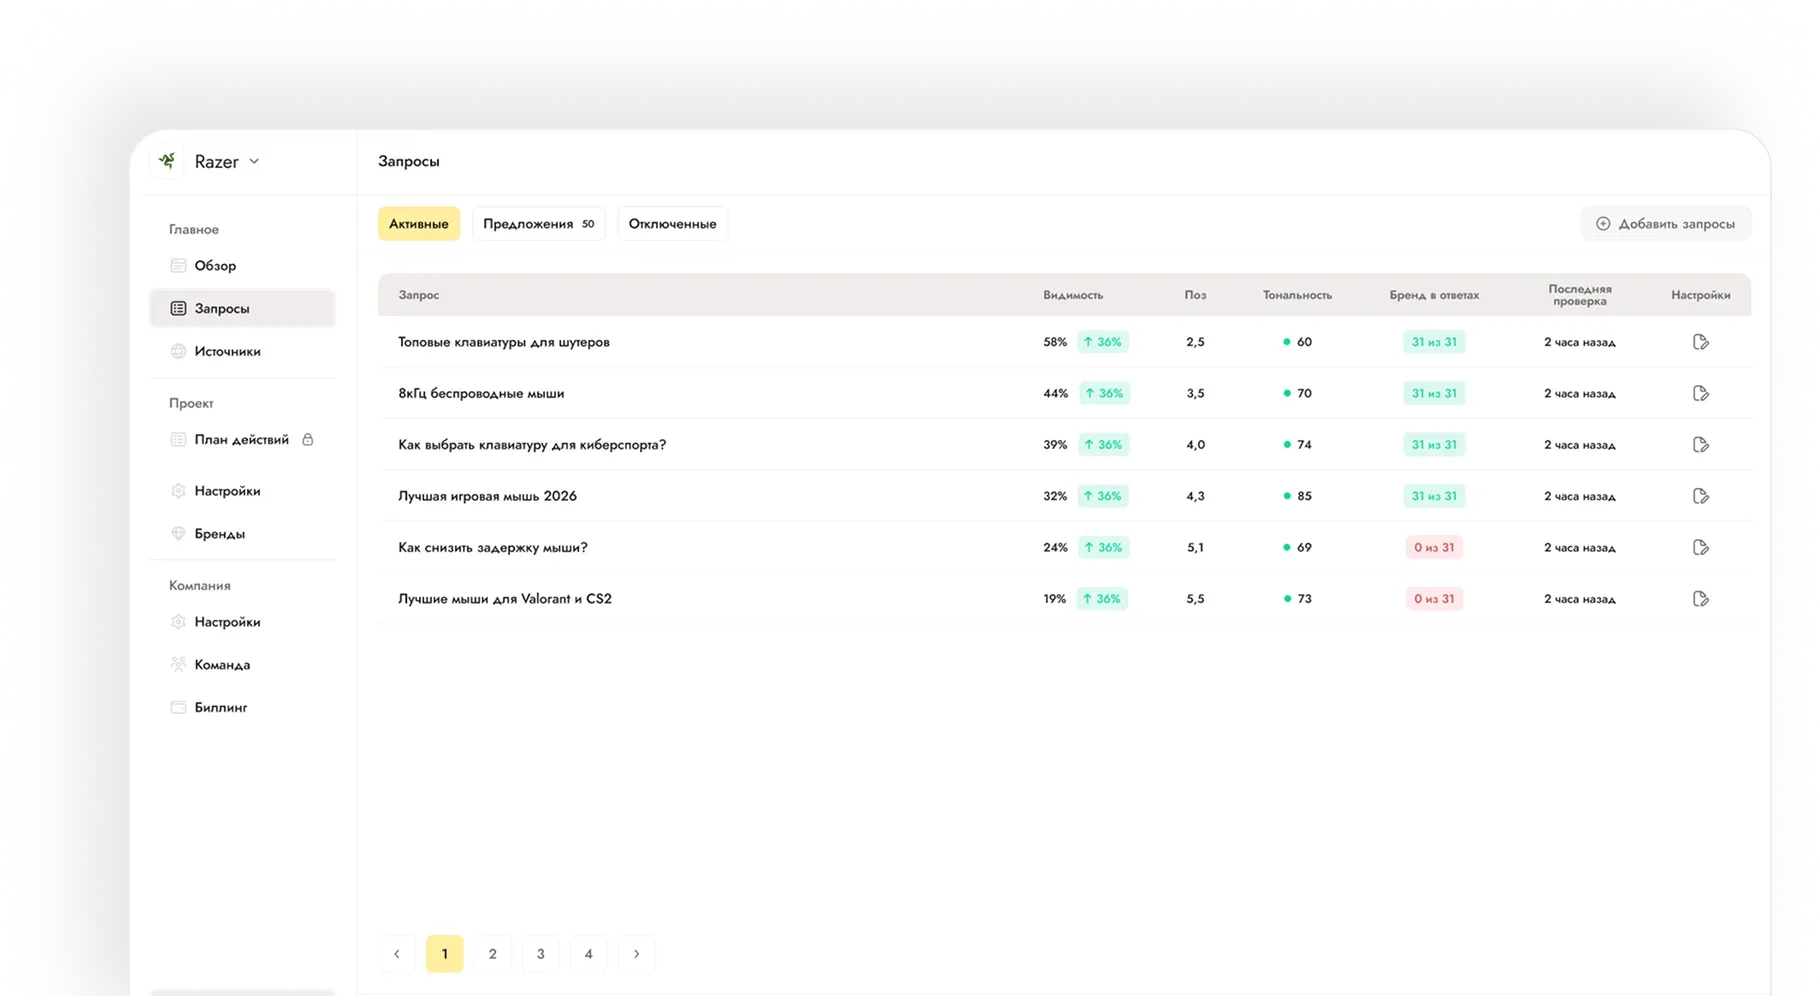The height and width of the screenshot is (996, 1820).
Task: Open settings icon for Топовые клавиатуры для шутеров
Action: (x=1701, y=342)
